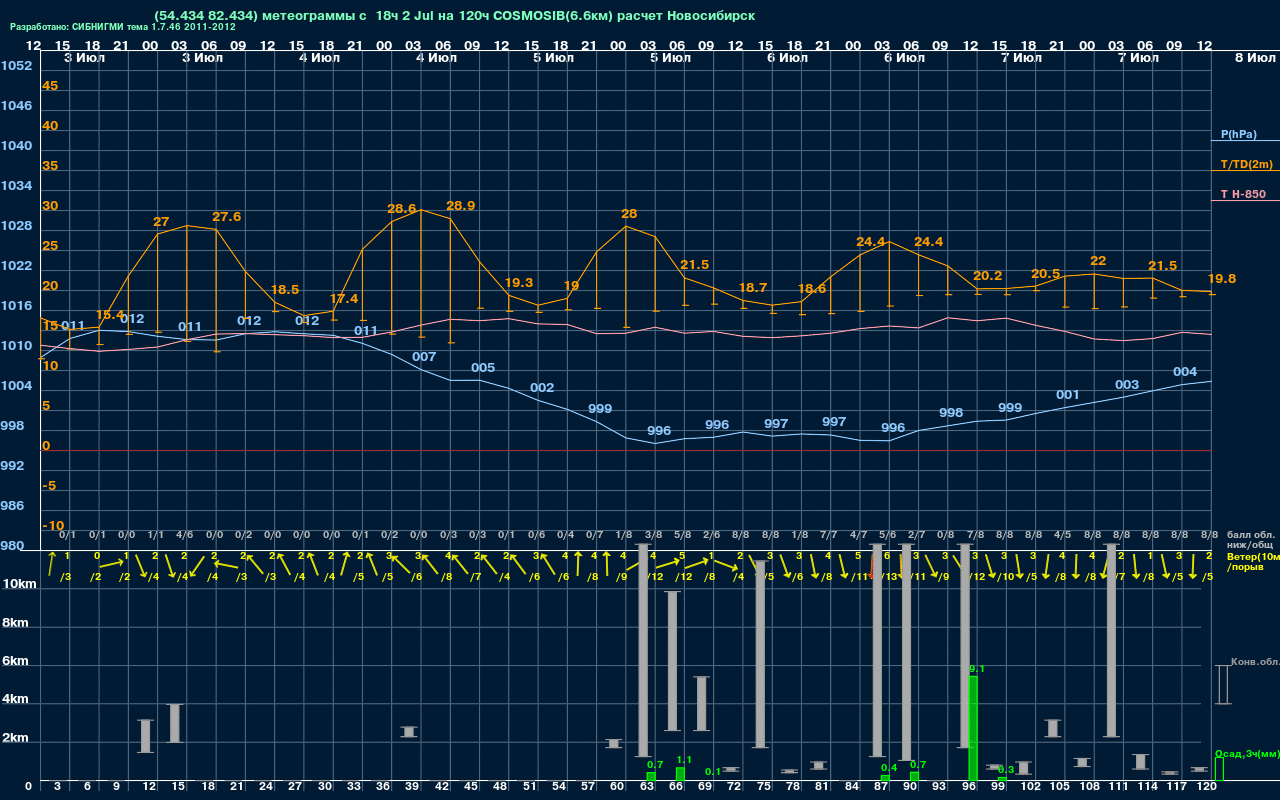Click the 20.5 temperature label

point(1045,273)
